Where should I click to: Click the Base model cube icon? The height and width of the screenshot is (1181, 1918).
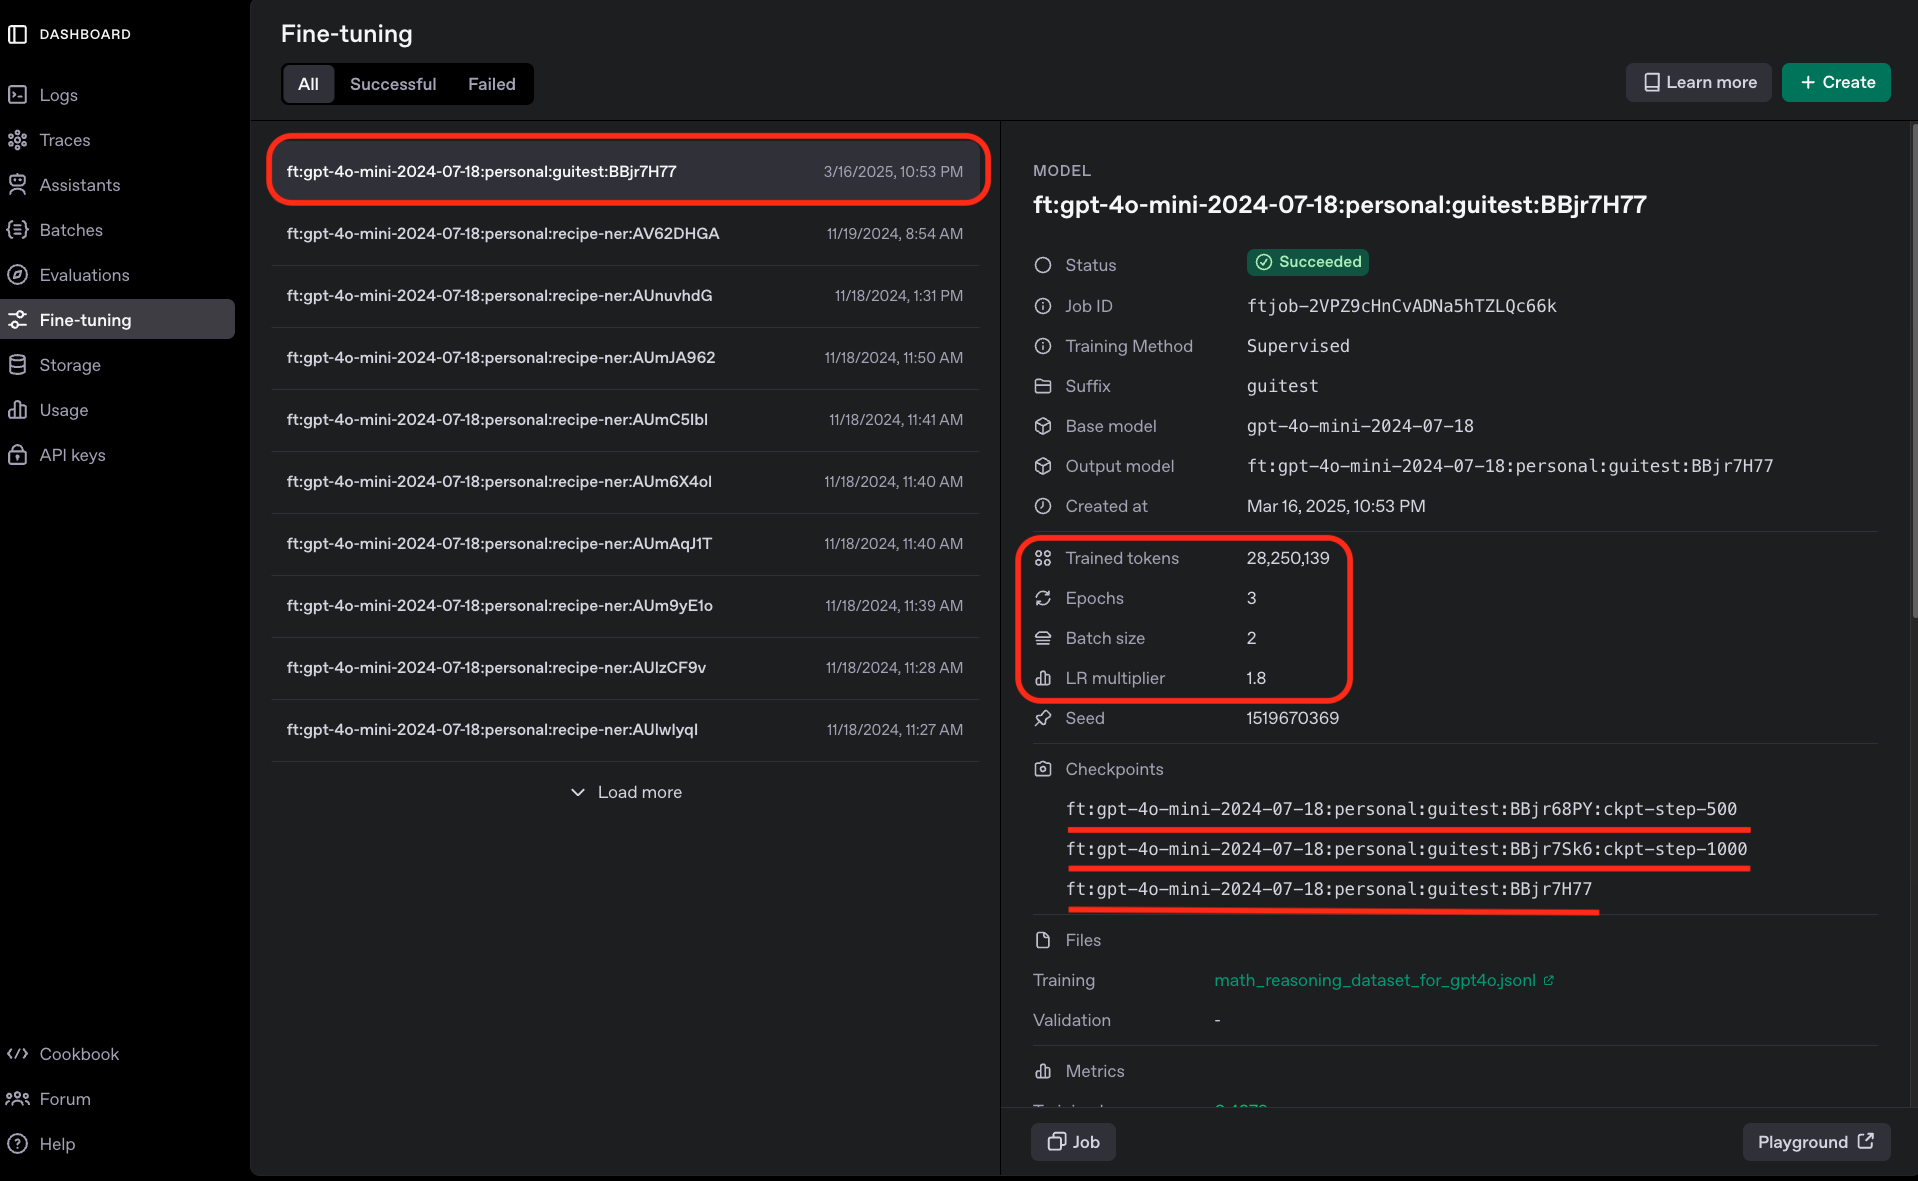pyautogui.click(x=1043, y=426)
